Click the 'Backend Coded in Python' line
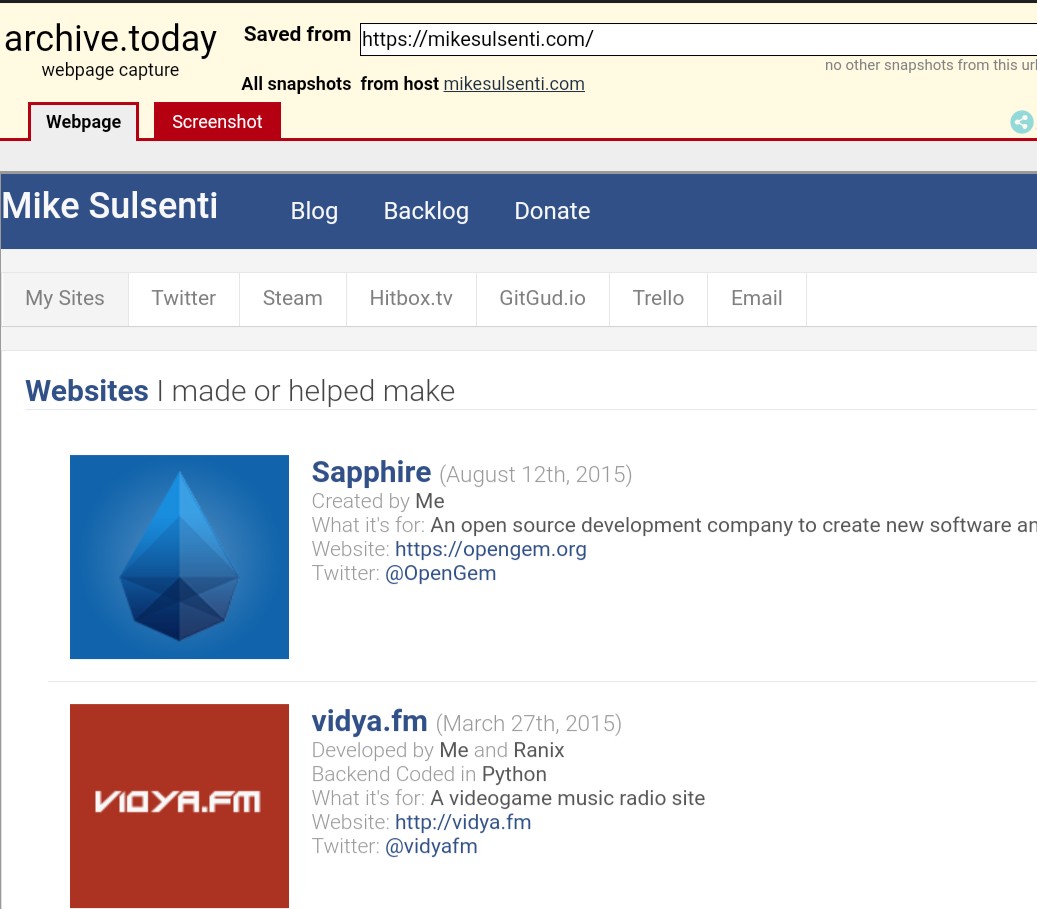Viewport: 1037px width, 909px height. point(429,774)
